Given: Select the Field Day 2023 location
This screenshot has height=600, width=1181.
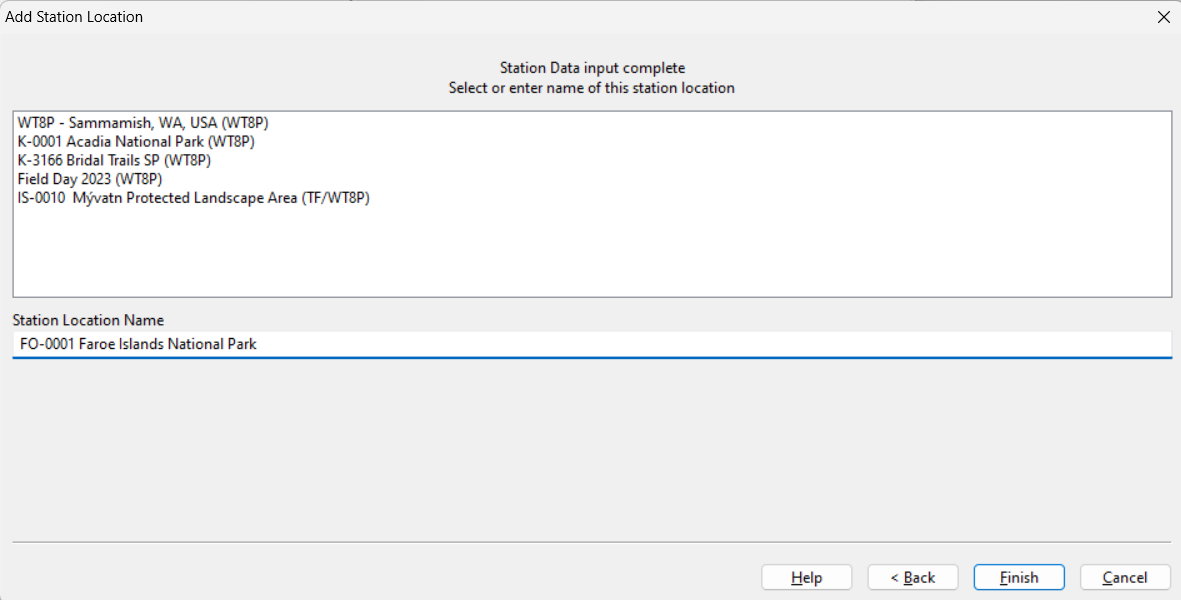Looking at the screenshot, I should pyautogui.click(x=90, y=179).
